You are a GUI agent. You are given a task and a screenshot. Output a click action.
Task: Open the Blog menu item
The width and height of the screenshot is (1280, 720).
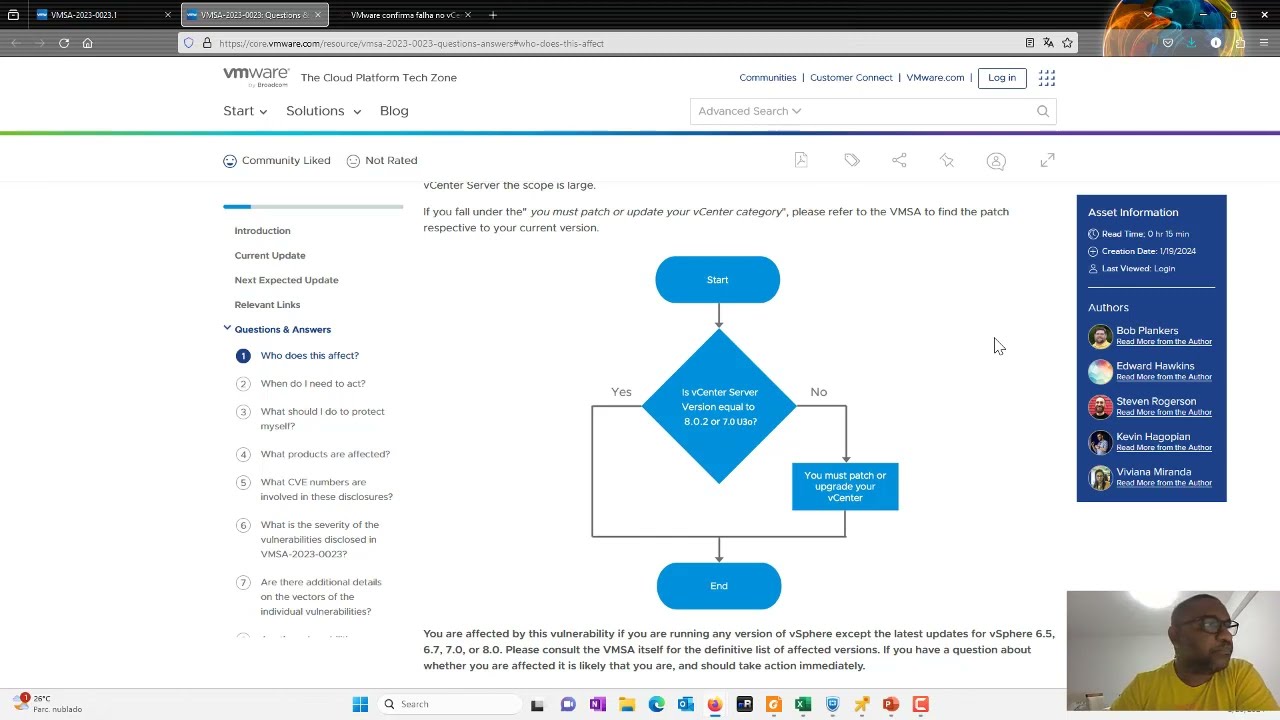[394, 111]
